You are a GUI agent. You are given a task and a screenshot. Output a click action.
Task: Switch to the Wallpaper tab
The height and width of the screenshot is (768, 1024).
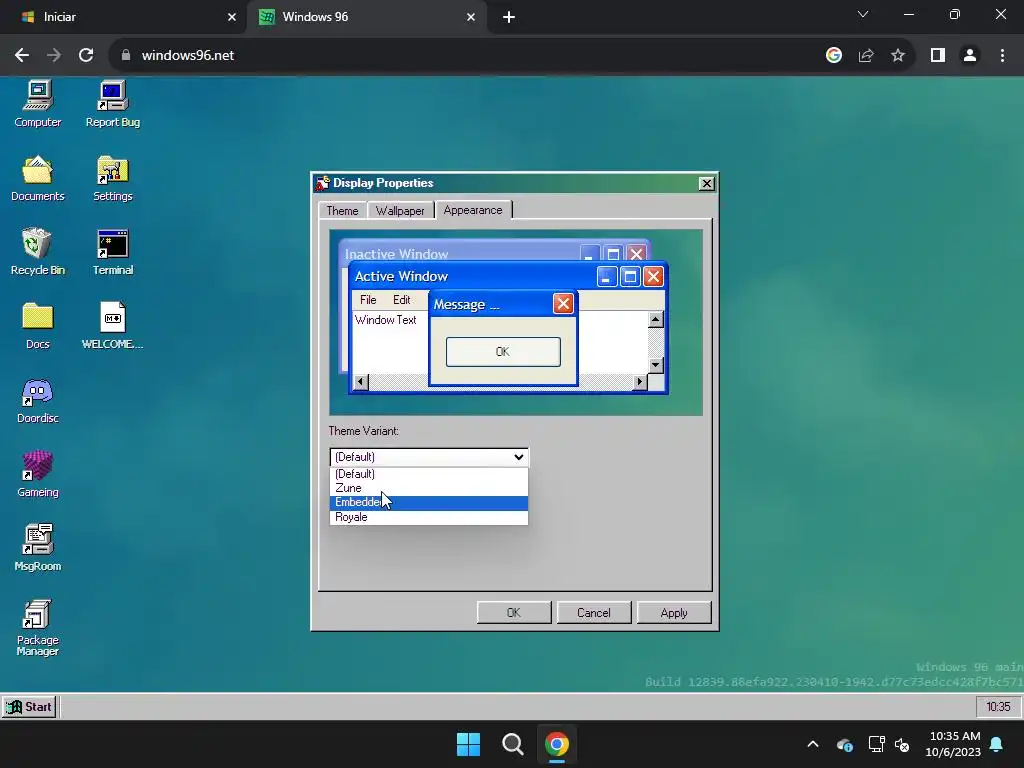pos(400,211)
